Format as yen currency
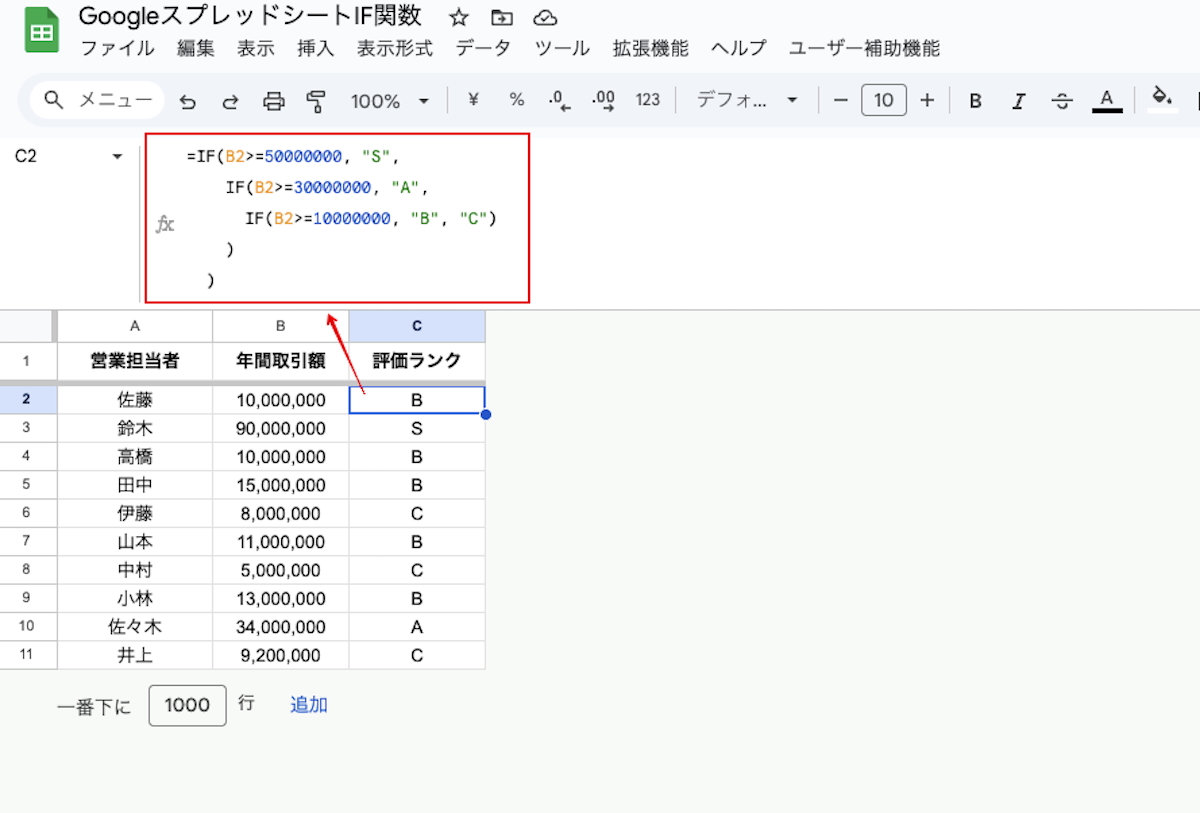1200x813 pixels. [474, 100]
